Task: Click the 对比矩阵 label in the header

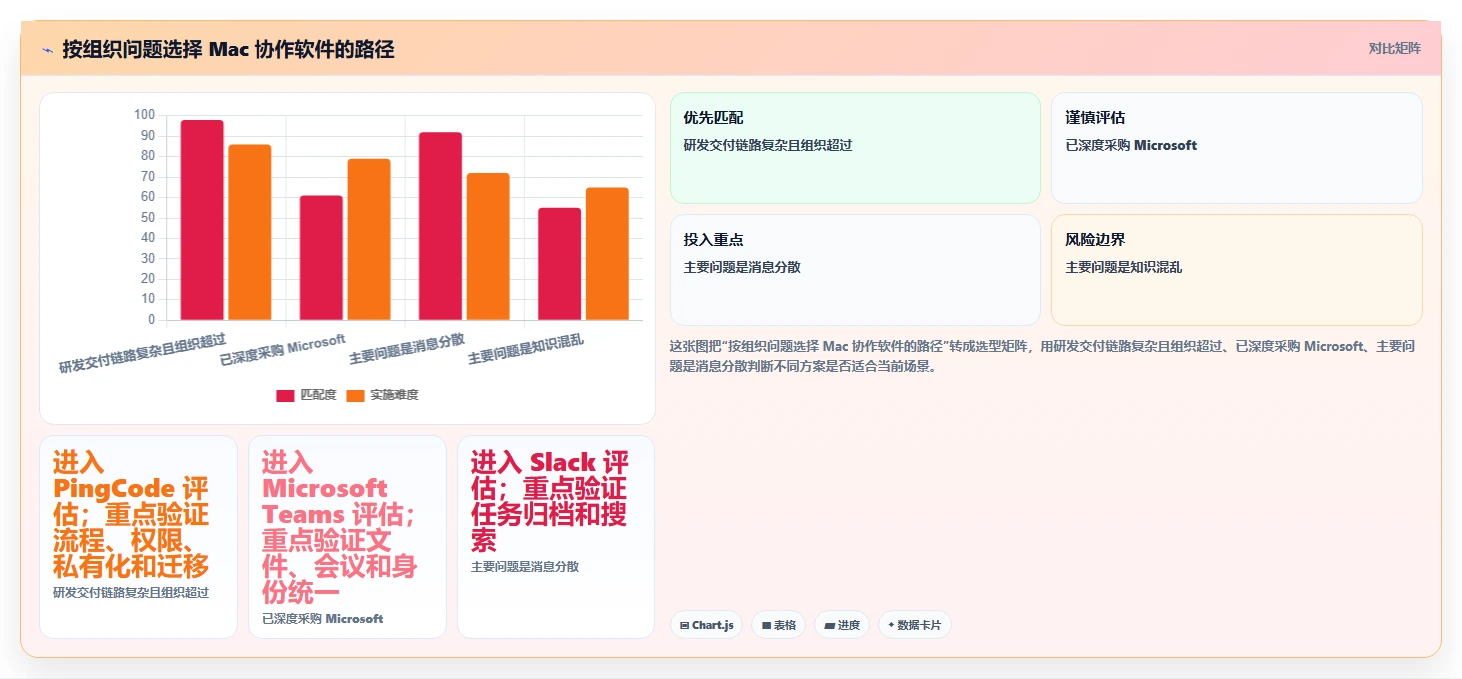Action: tap(1394, 49)
